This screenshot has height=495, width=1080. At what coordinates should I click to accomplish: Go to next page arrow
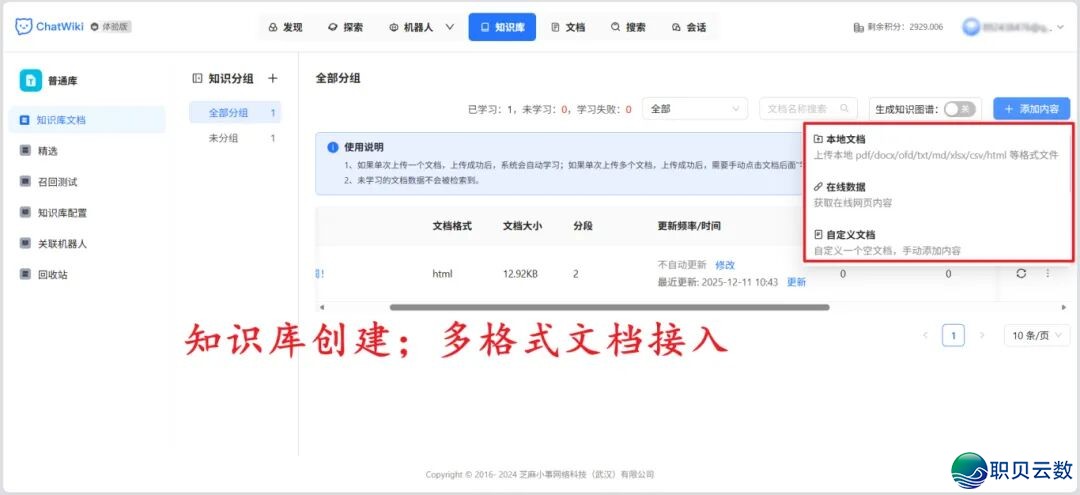(982, 335)
